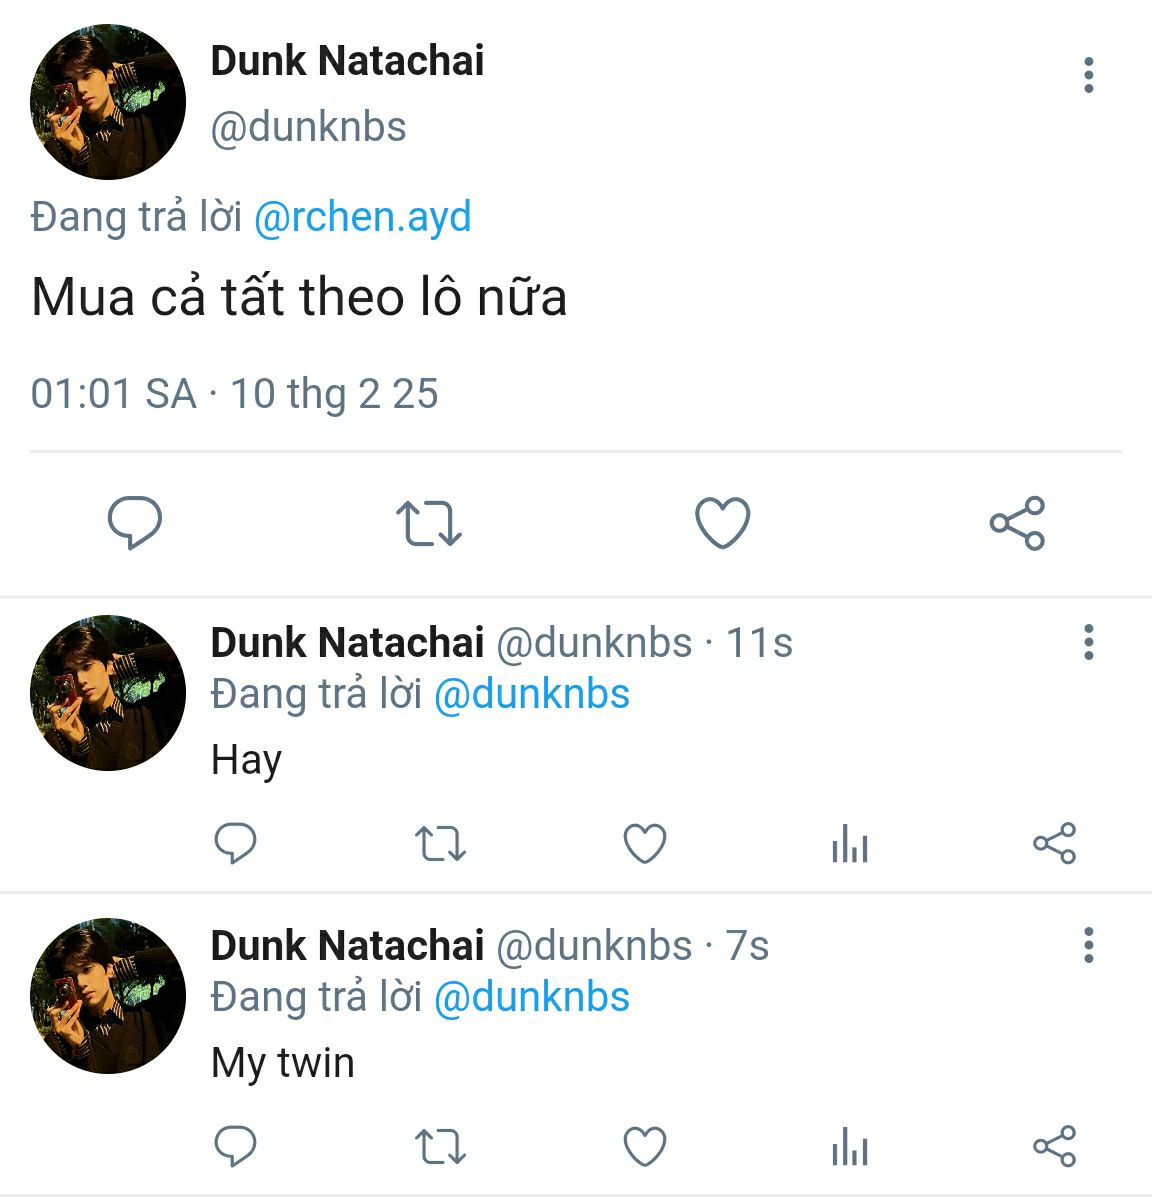Open the @rchen.ayd profile link
The image size is (1152, 1197).
point(362,217)
